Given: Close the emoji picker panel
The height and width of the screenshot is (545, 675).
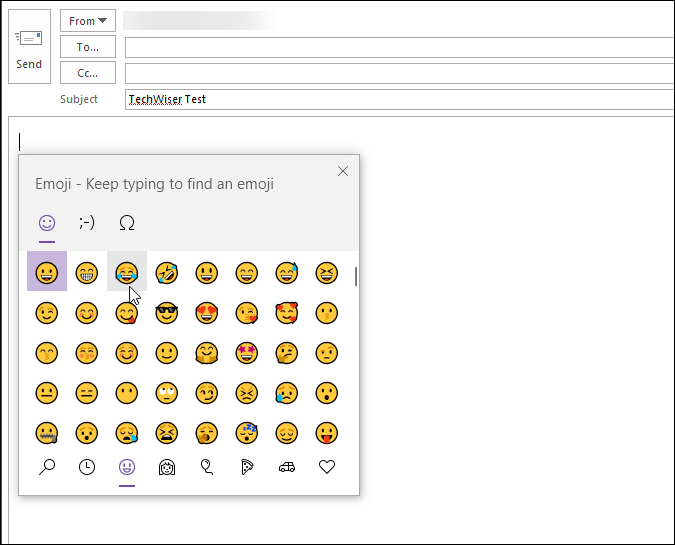Looking at the screenshot, I should 343,171.
